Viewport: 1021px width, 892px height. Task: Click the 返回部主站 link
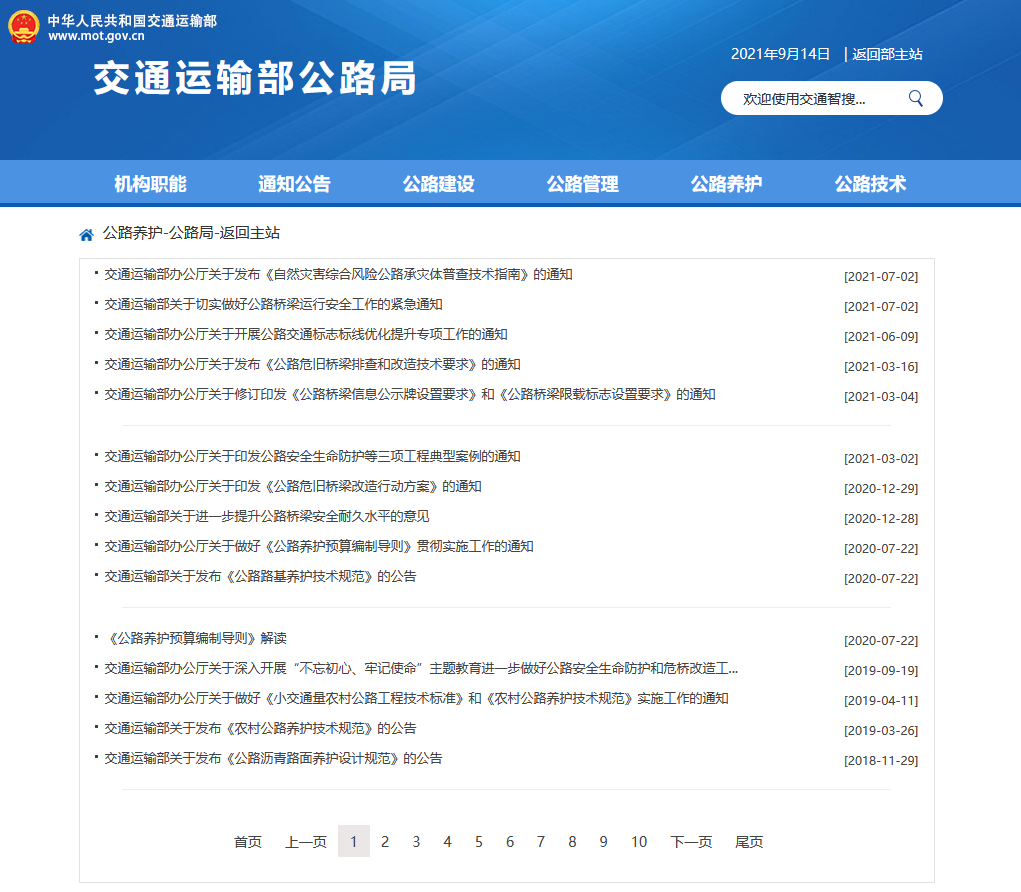coord(888,54)
